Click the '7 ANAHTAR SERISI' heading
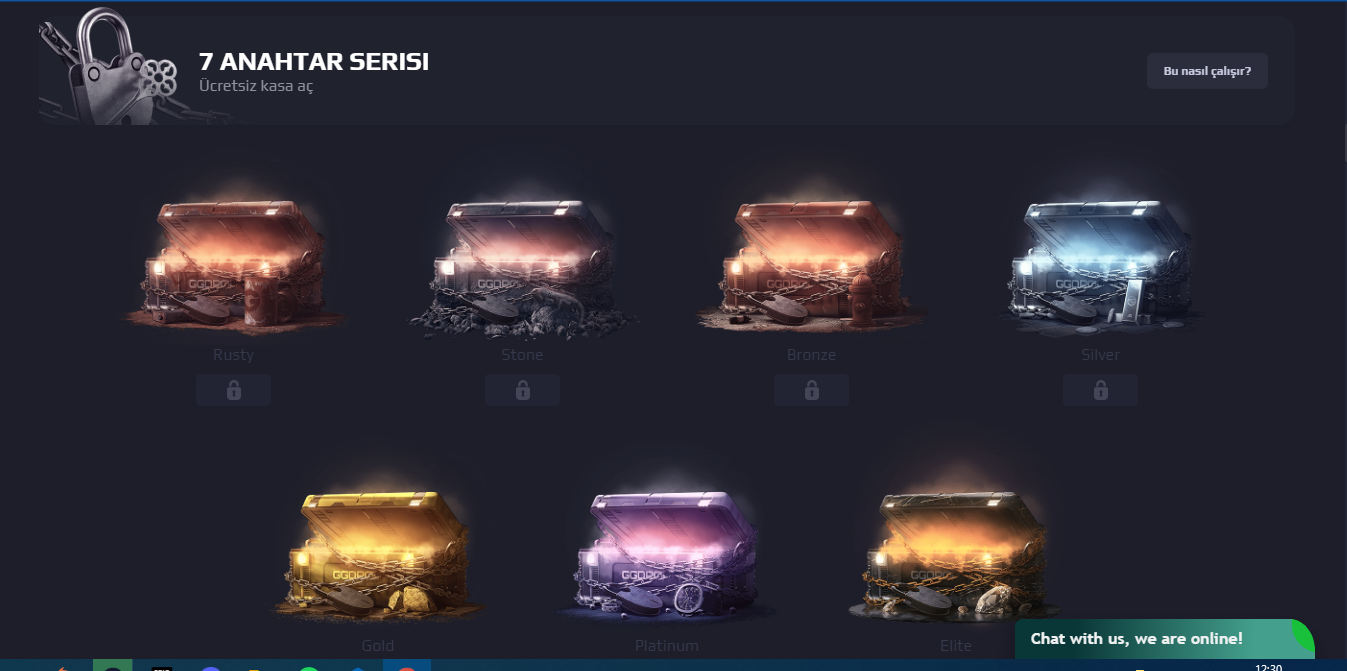Image resolution: width=1347 pixels, height=671 pixels. [314, 62]
